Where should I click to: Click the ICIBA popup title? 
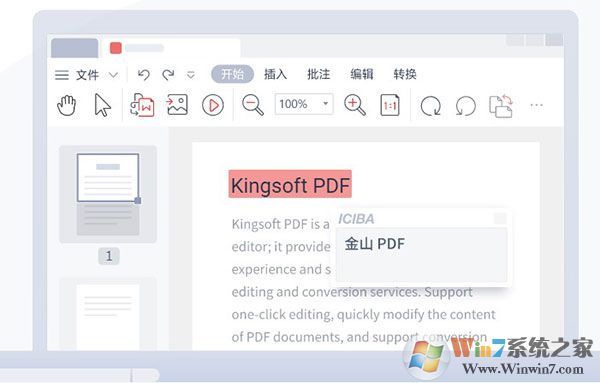[356, 219]
